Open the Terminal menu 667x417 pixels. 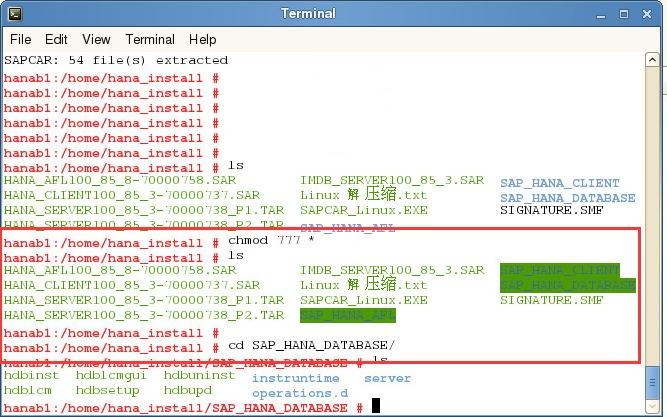pyautogui.click(x=150, y=40)
